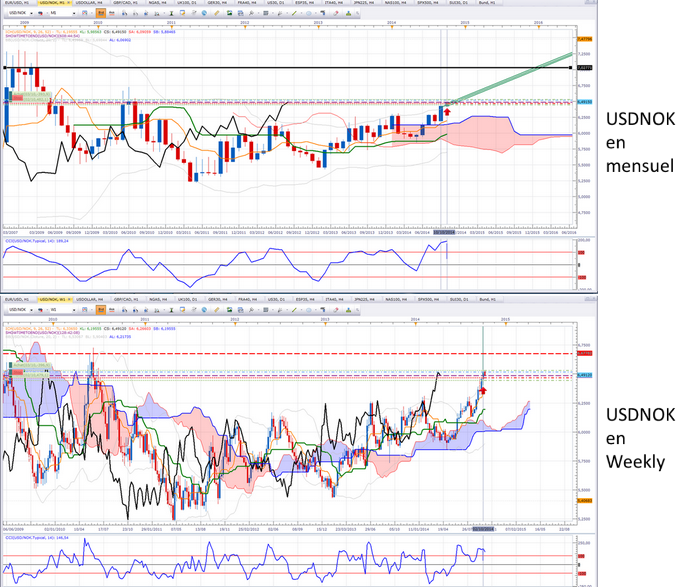Click the green stamp icon in weekly toolbar
This screenshot has height=587, width=700.
348,310
